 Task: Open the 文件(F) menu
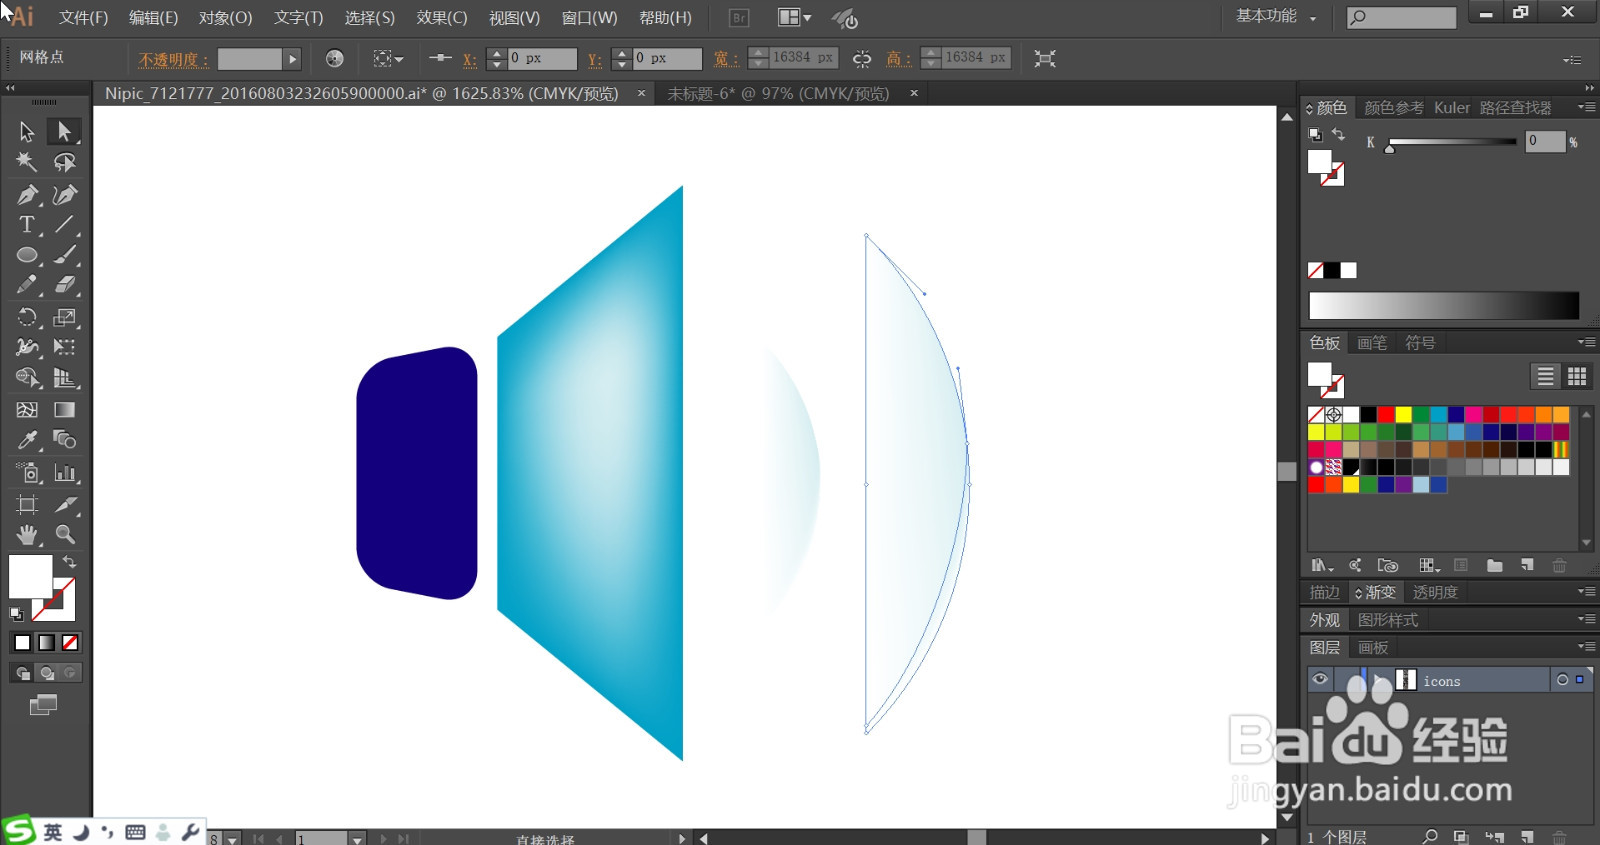click(x=83, y=17)
